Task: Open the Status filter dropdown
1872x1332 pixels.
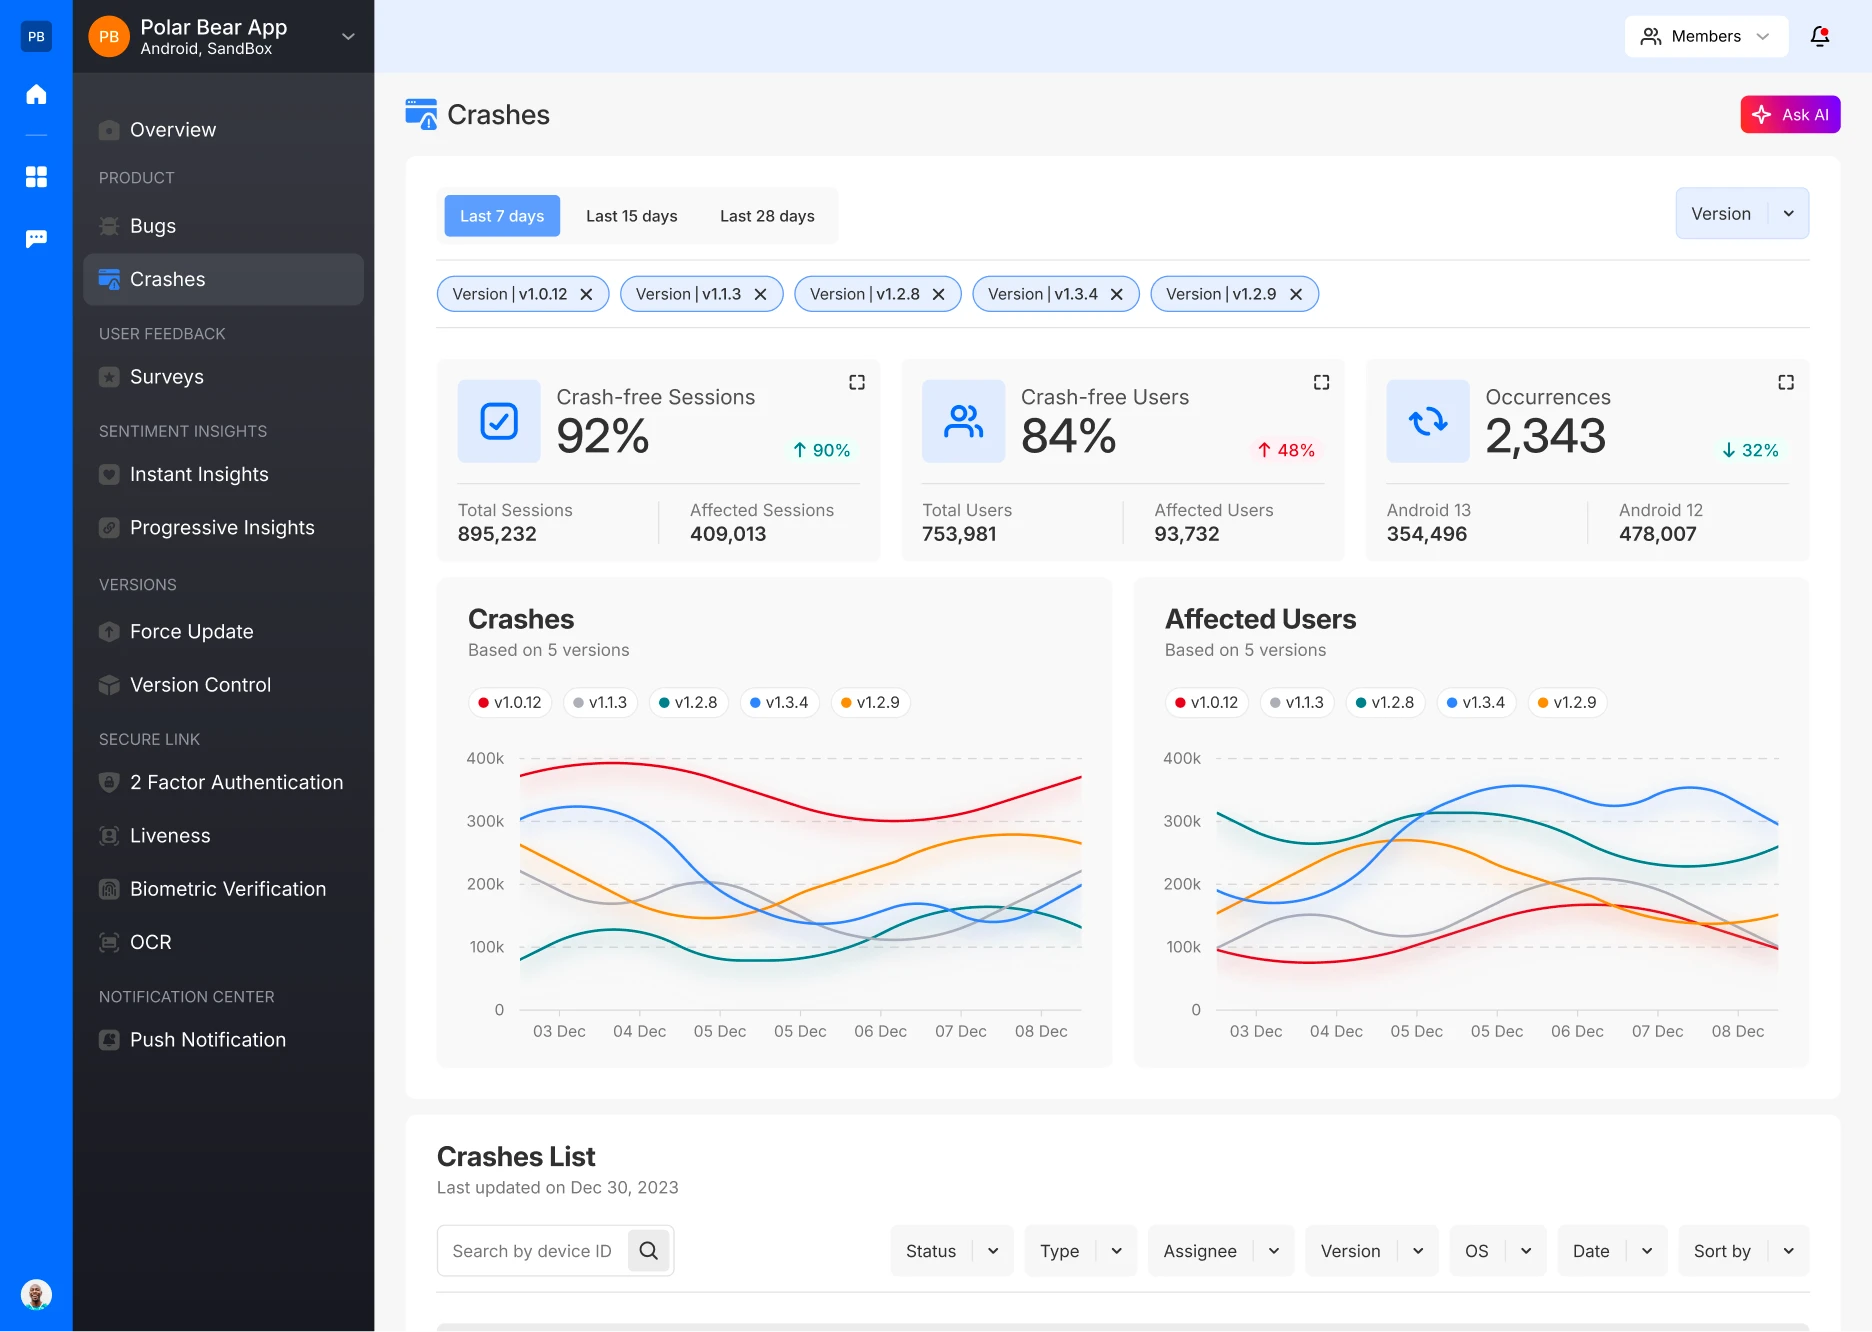Action: pyautogui.click(x=951, y=1251)
